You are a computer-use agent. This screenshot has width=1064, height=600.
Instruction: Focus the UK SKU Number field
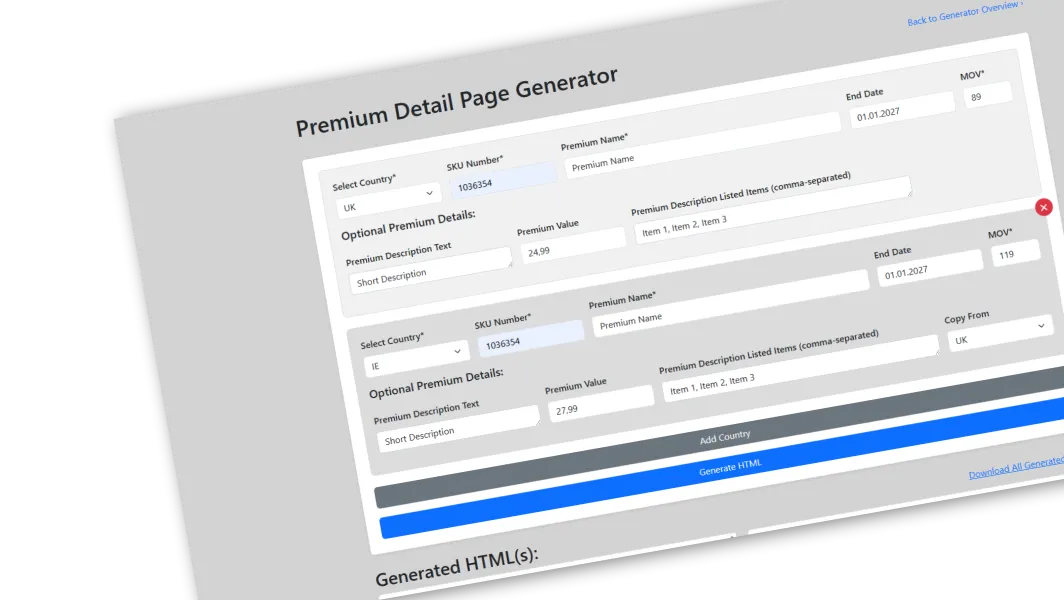click(x=504, y=181)
